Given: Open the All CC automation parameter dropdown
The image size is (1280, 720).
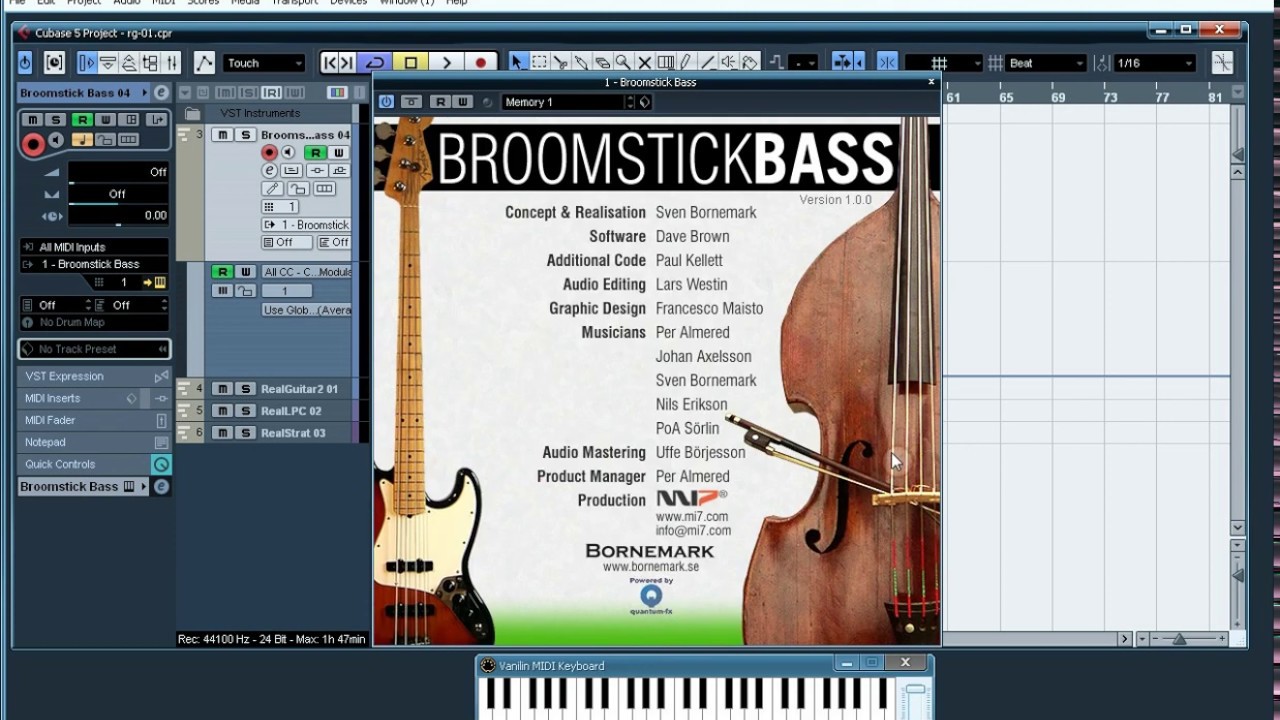Looking at the screenshot, I should point(306,272).
